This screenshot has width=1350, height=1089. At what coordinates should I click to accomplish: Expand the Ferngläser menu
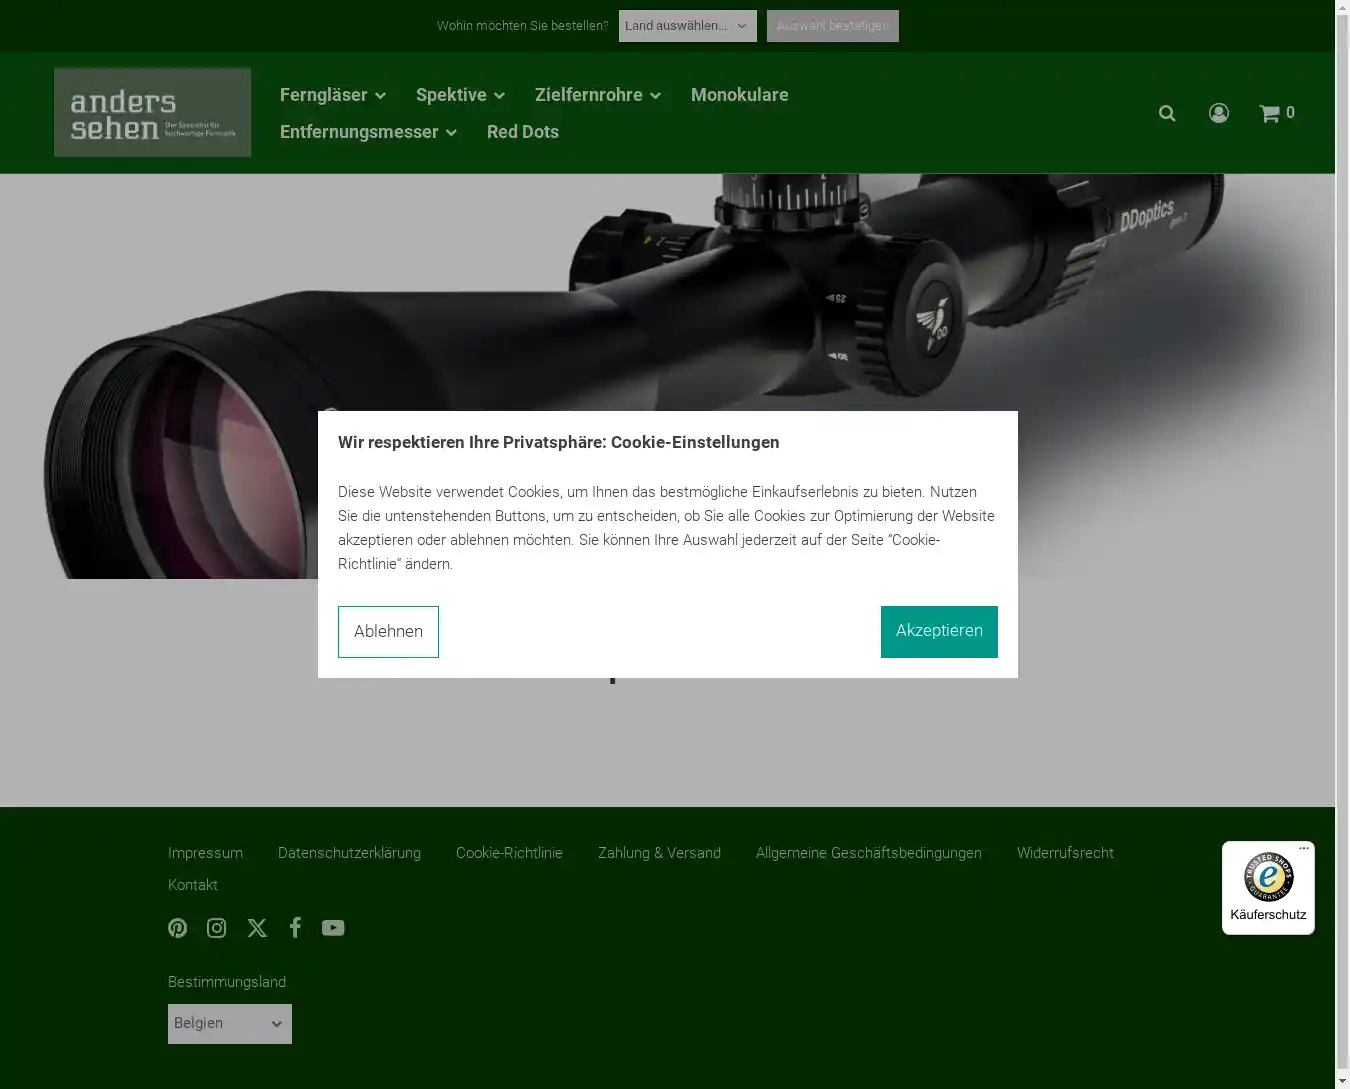point(332,95)
